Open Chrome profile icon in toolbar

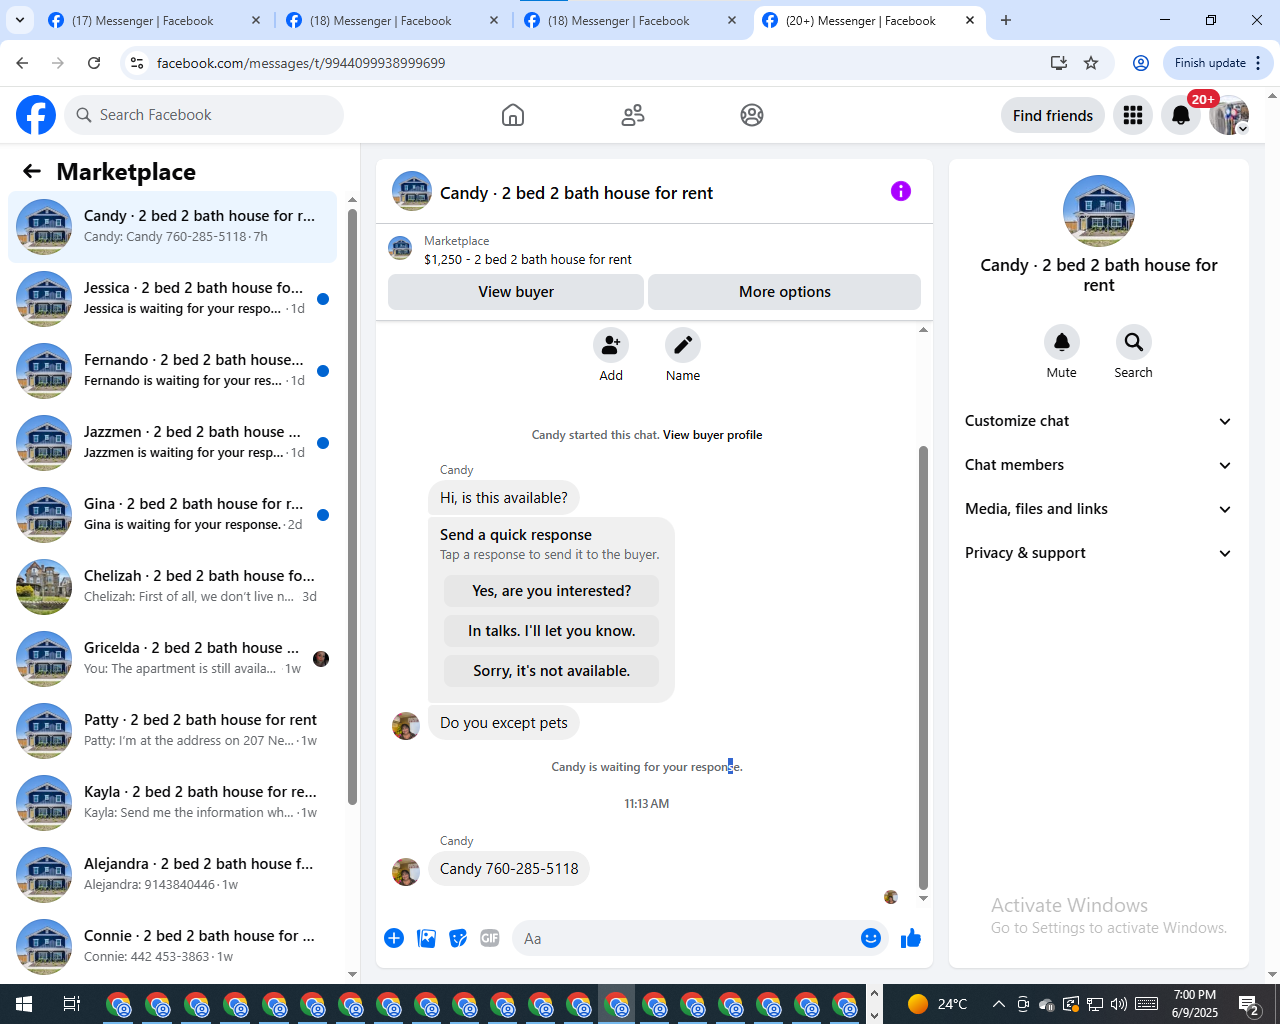pyautogui.click(x=1141, y=63)
